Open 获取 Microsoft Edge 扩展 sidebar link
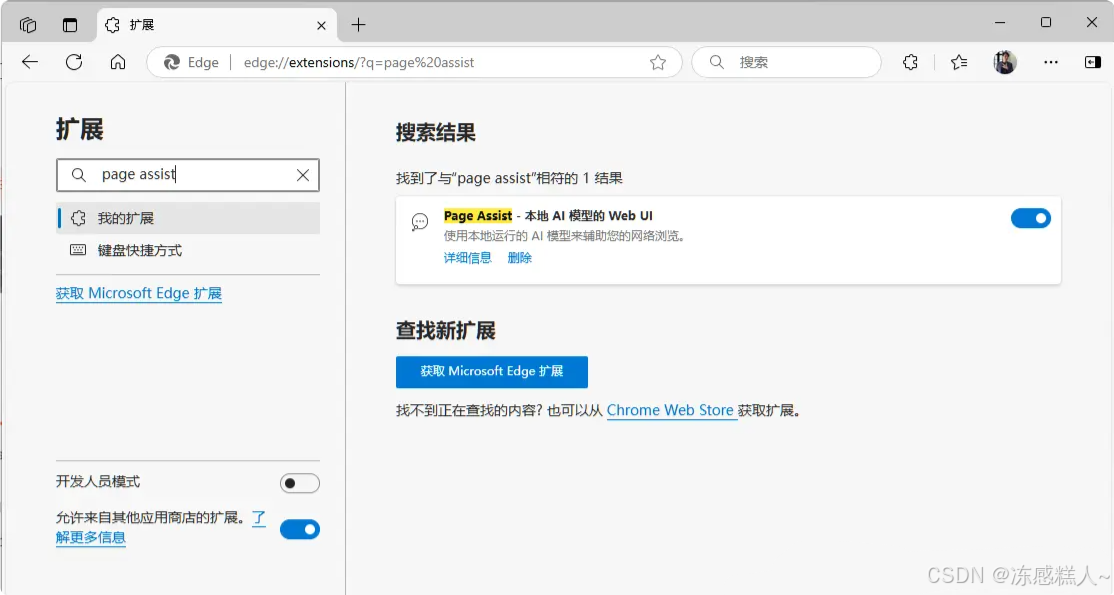 pyautogui.click(x=139, y=293)
